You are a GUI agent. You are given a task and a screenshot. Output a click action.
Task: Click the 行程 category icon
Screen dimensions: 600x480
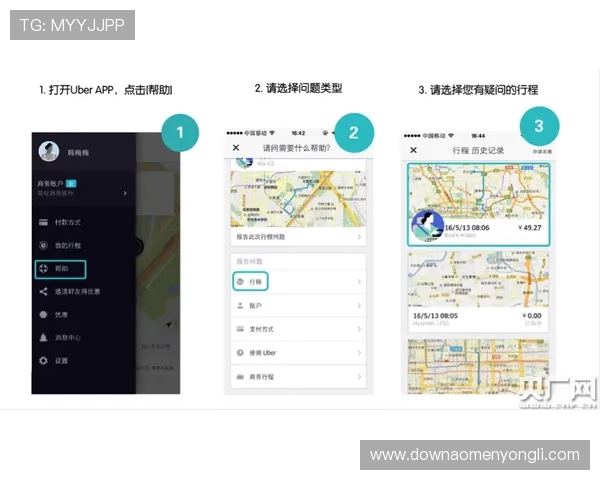240,282
